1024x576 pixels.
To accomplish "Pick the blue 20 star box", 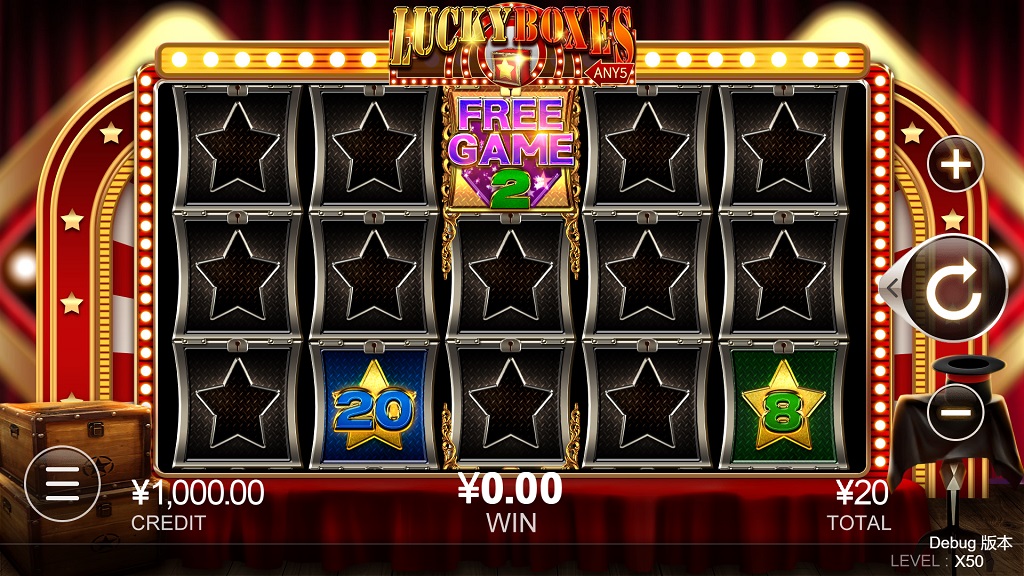I will [x=374, y=405].
